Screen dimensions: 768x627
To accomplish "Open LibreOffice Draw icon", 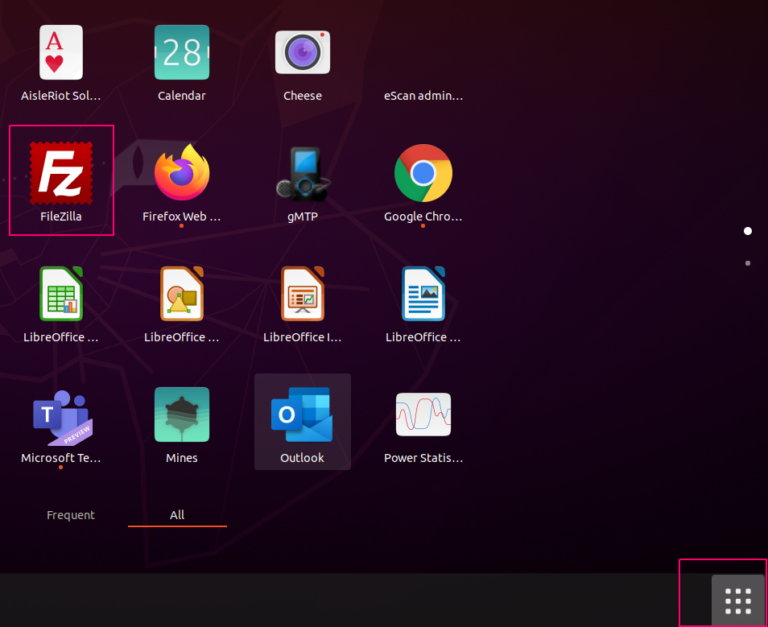I will coord(182,293).
